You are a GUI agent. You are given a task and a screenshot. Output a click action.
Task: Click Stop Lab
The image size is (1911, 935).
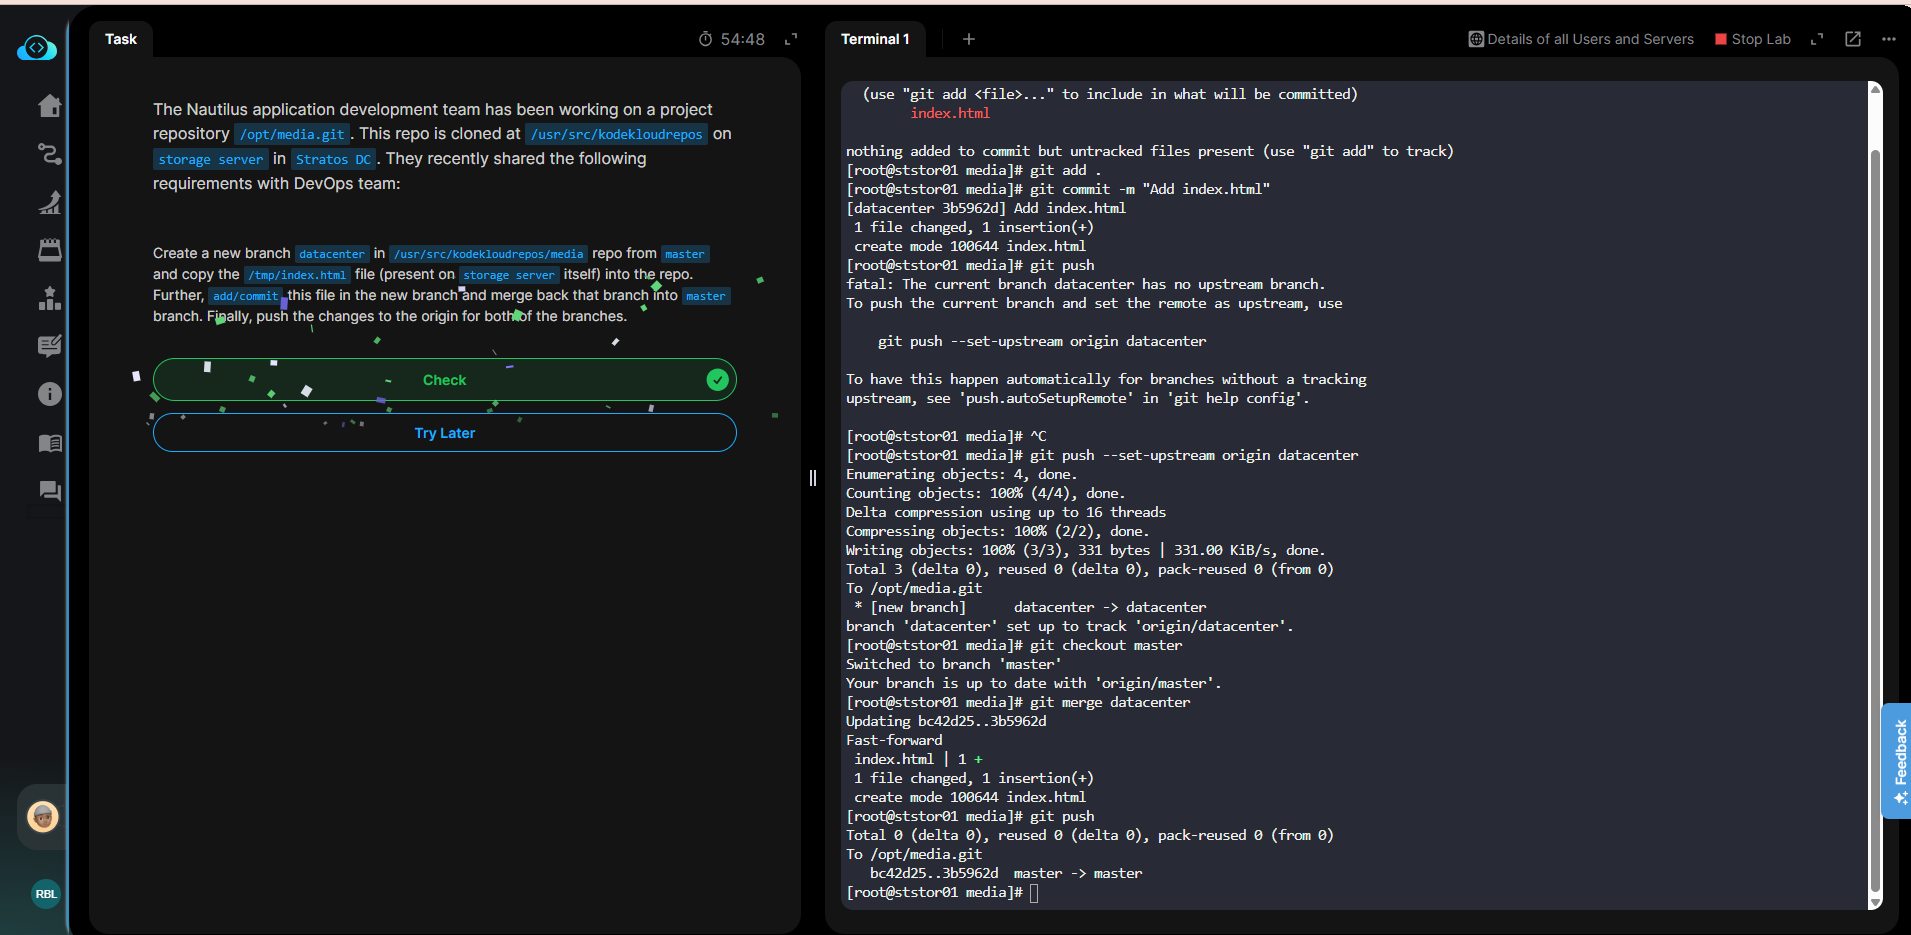click(1752, 39)
